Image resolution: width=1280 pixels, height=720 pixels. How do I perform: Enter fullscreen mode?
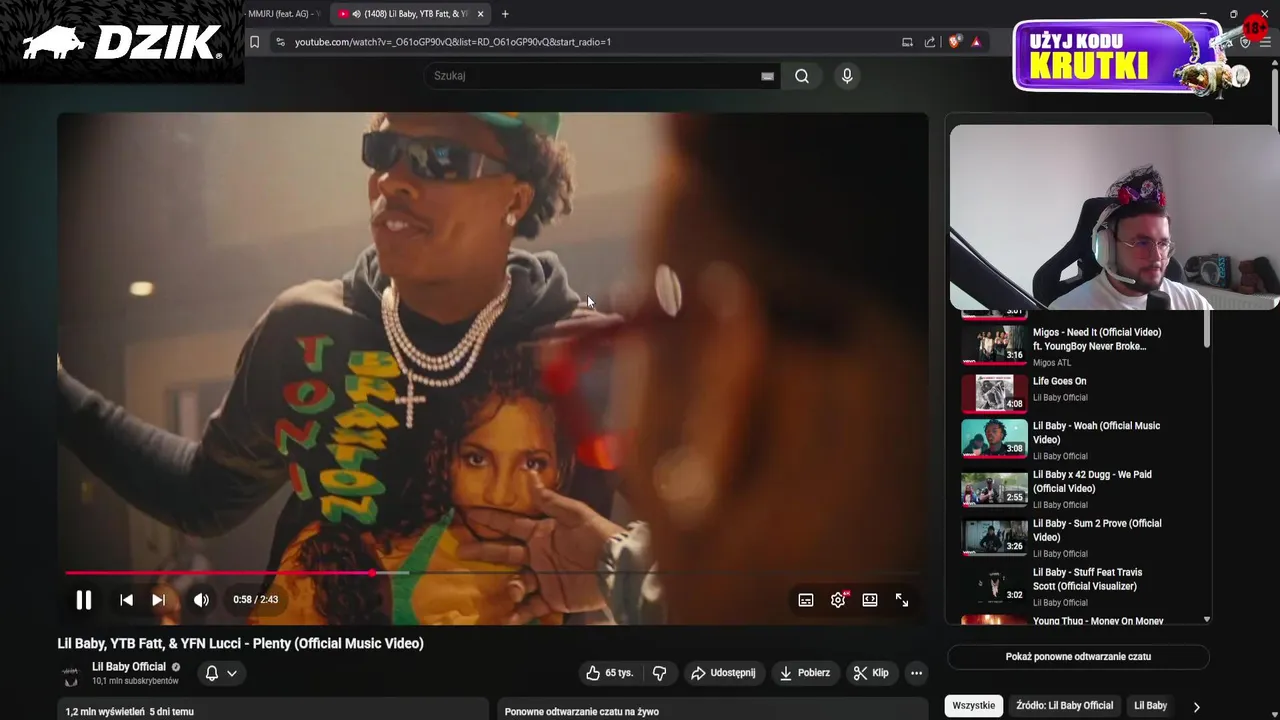902,600
